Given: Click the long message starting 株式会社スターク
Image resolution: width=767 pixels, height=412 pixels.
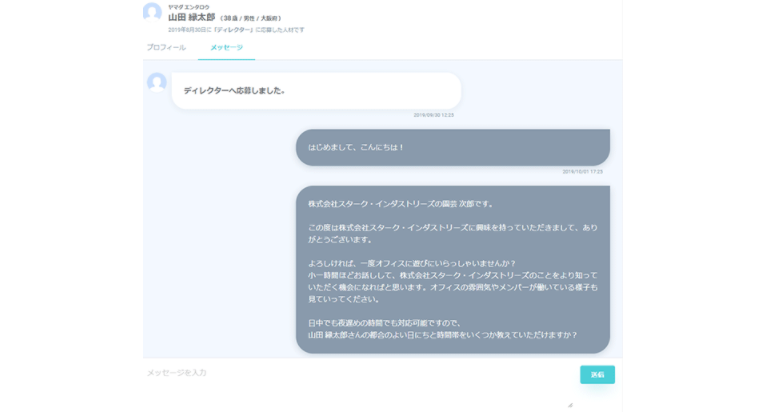Looking at the screenshot, I should pyautogui.click(x=452, y=270).
